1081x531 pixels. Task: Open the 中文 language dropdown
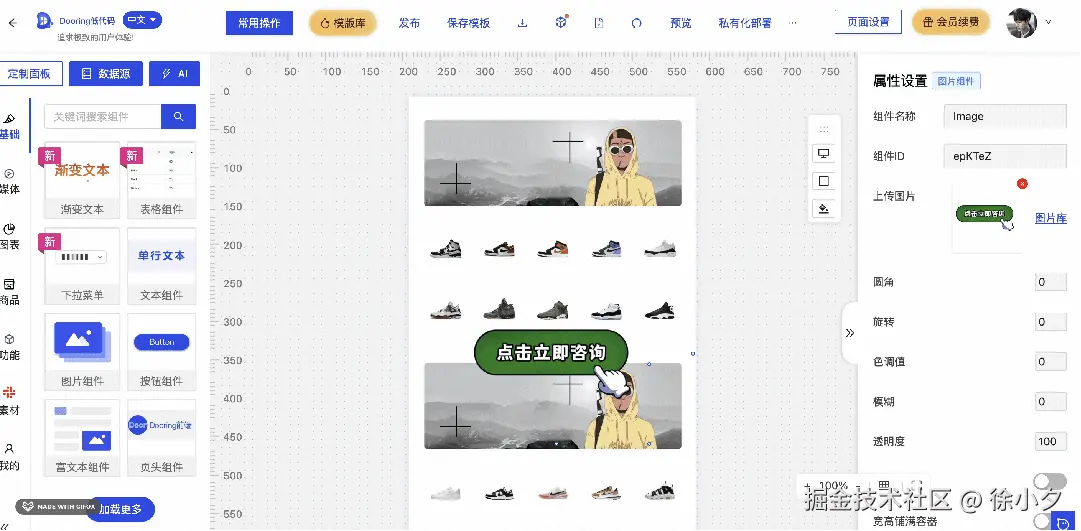142,20
